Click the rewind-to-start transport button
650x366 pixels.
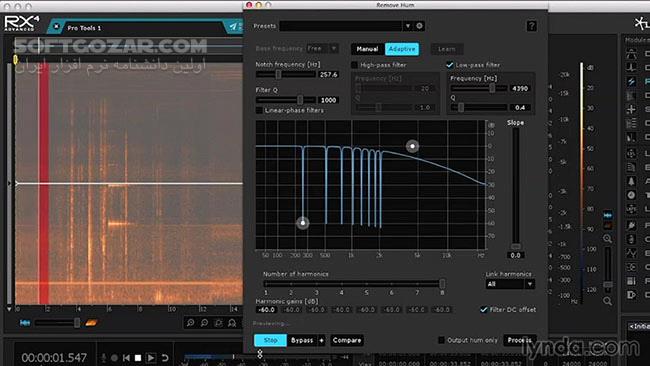pyautogui.click(x=126, y=357)
